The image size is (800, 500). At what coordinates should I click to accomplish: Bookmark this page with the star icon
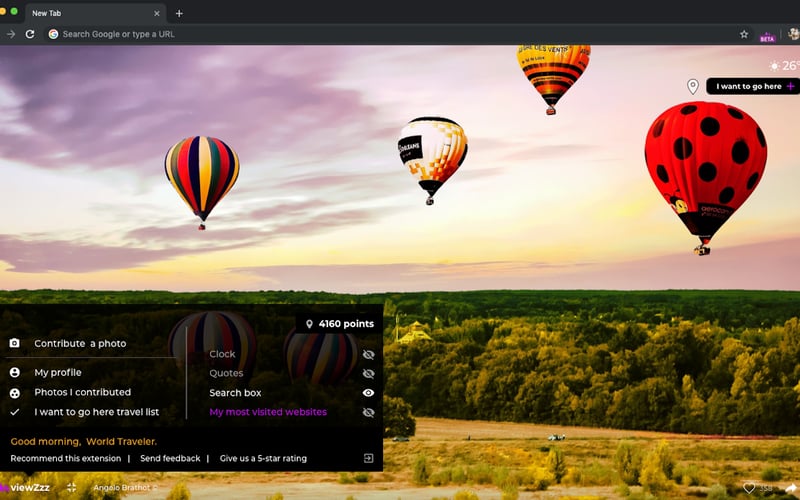pyautogui.click(x=744, y=34)
